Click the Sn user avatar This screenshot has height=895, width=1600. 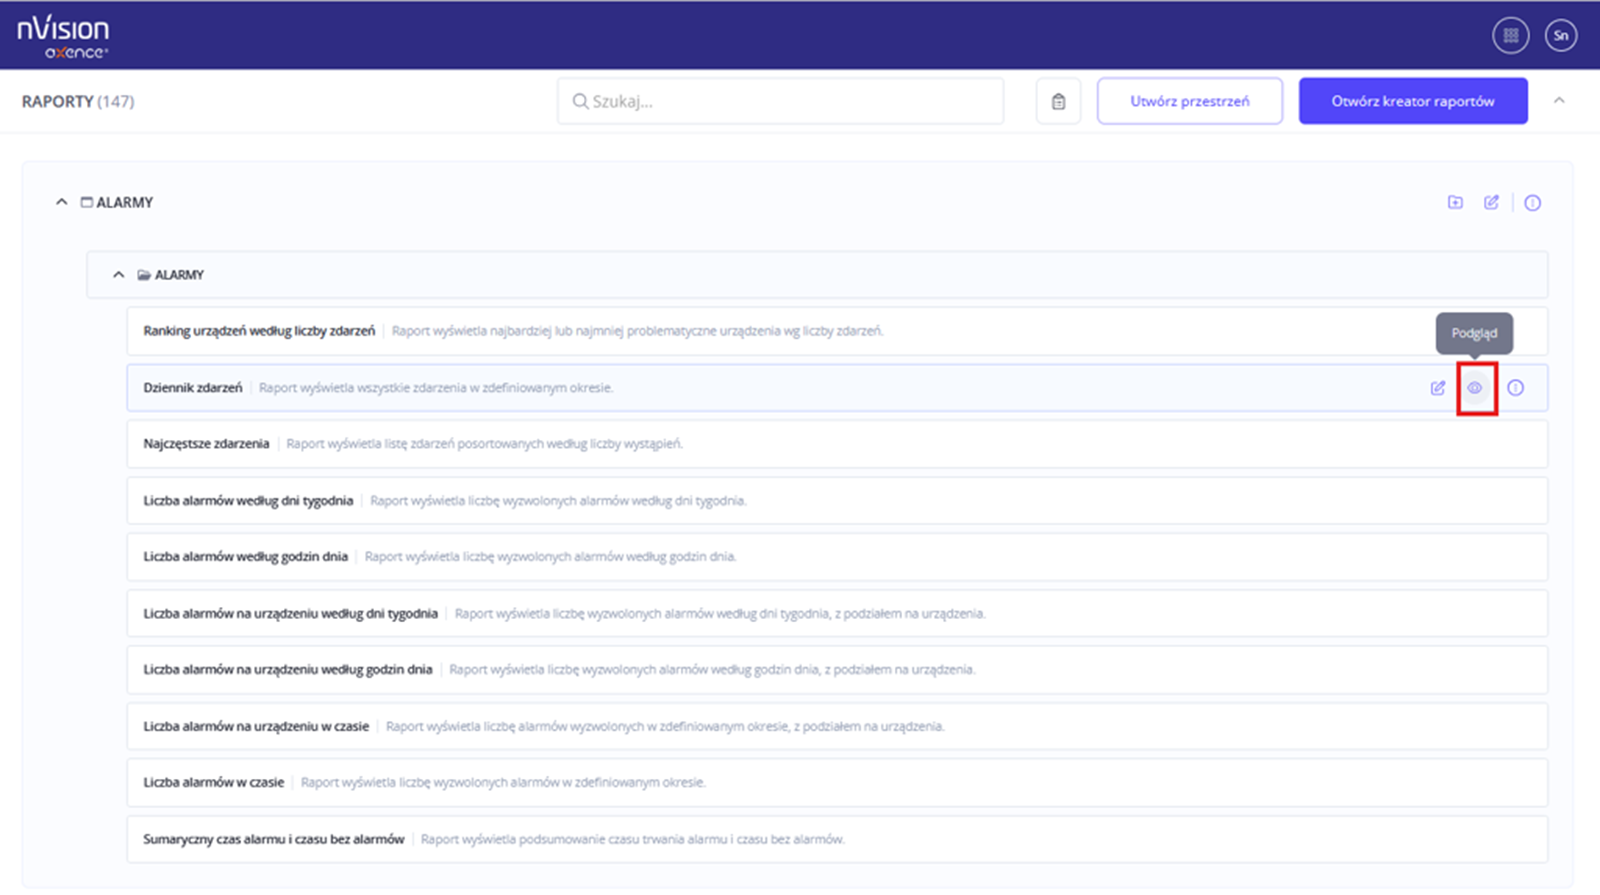tap(1560, 36)
